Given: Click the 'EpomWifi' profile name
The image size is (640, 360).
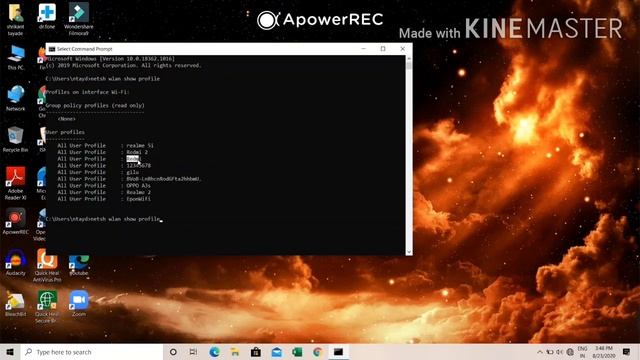Looking at the screenshot, I should pyautogui.click(x=139, y=199).
